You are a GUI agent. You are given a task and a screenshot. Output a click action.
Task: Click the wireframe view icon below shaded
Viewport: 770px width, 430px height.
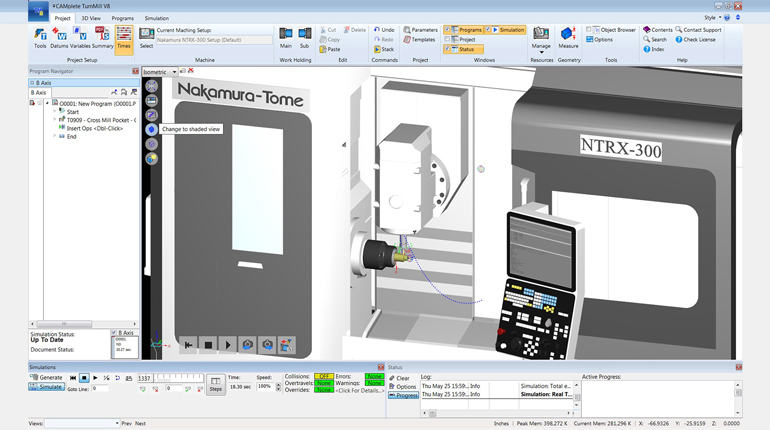[152, 144]
